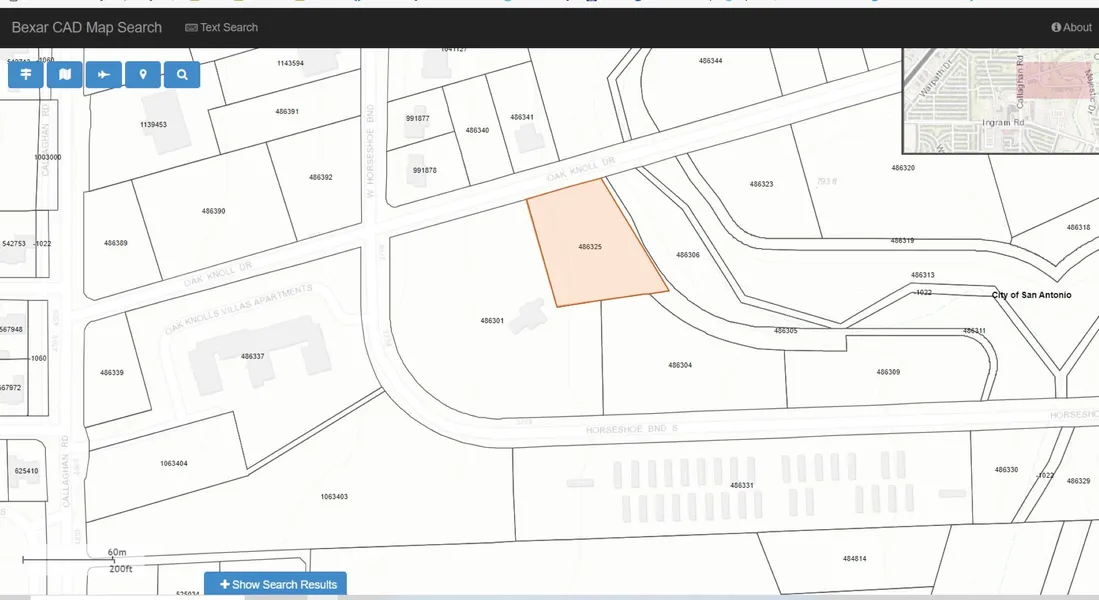This screenshot has width=1099, height=600.
Task: Click the plus icon on Show Search Results
Action: click(x=224, y=585)
